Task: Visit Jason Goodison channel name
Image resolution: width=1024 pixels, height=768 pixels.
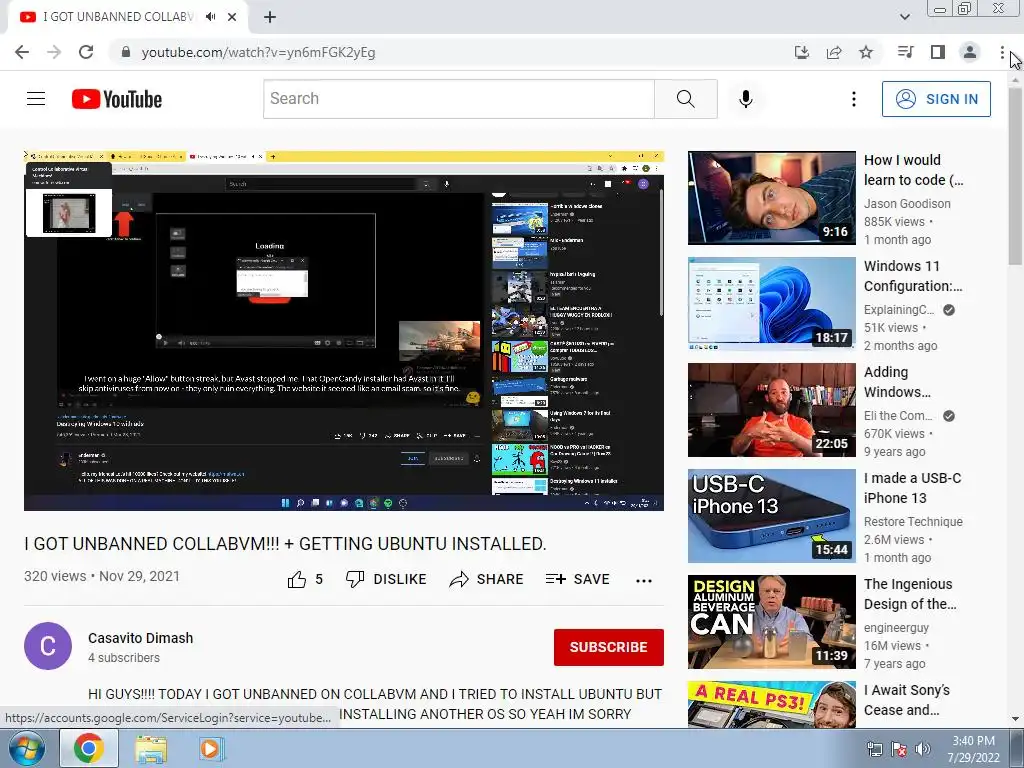Action: (x=907, y=204)
